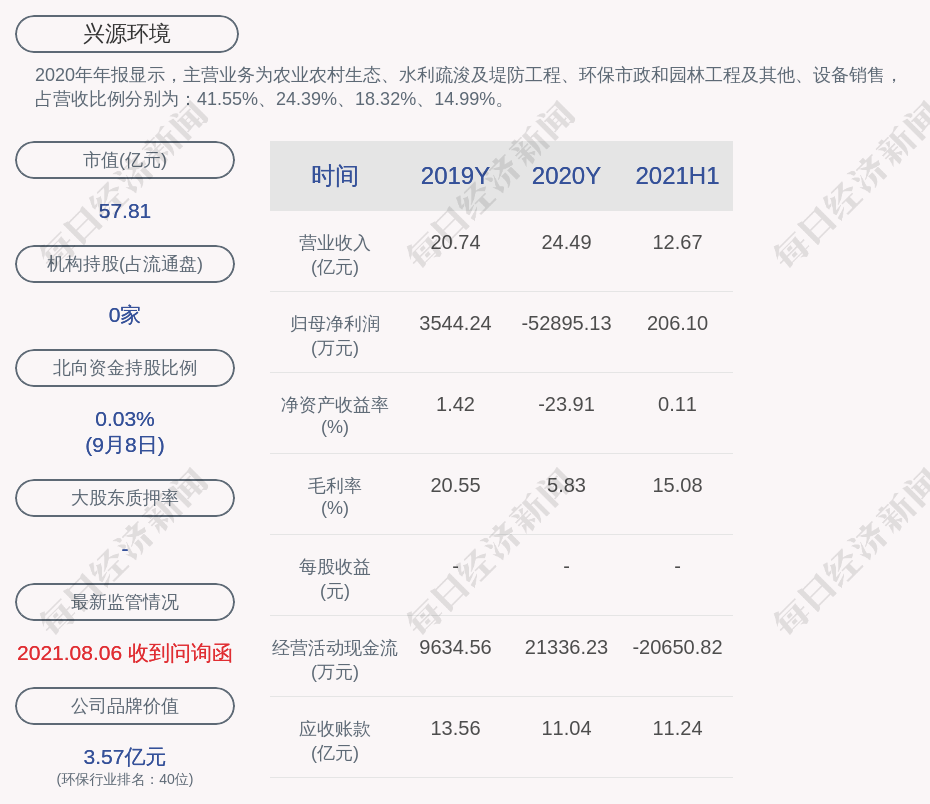This screenshot has width=930, height=804.
Task: Open the 最新监管情况 label pill
Action: pyautogui.click(x=125, y=602)
